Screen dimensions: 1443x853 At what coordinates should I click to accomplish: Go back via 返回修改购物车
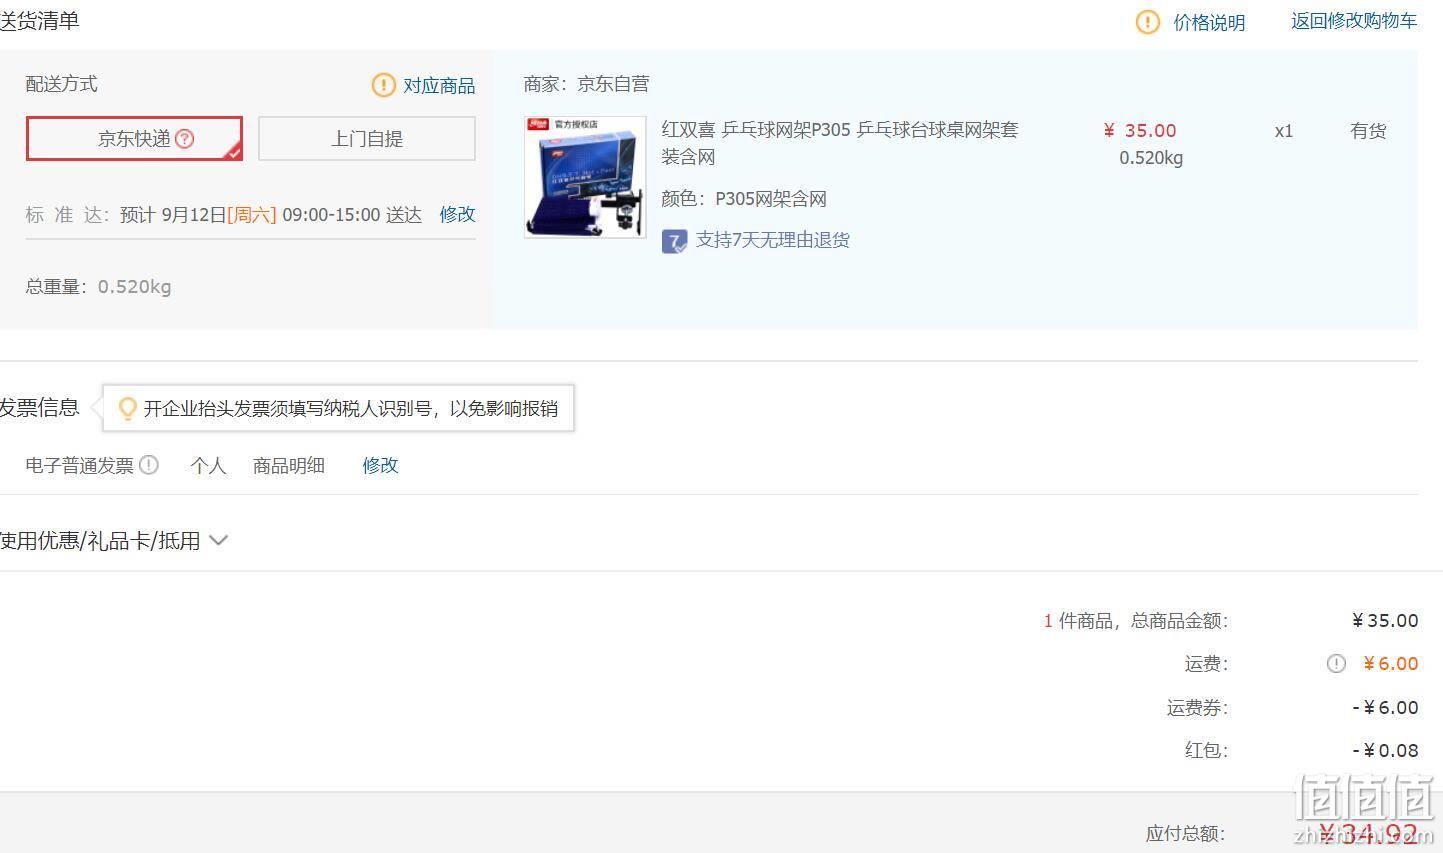(x=1354, y=21)
